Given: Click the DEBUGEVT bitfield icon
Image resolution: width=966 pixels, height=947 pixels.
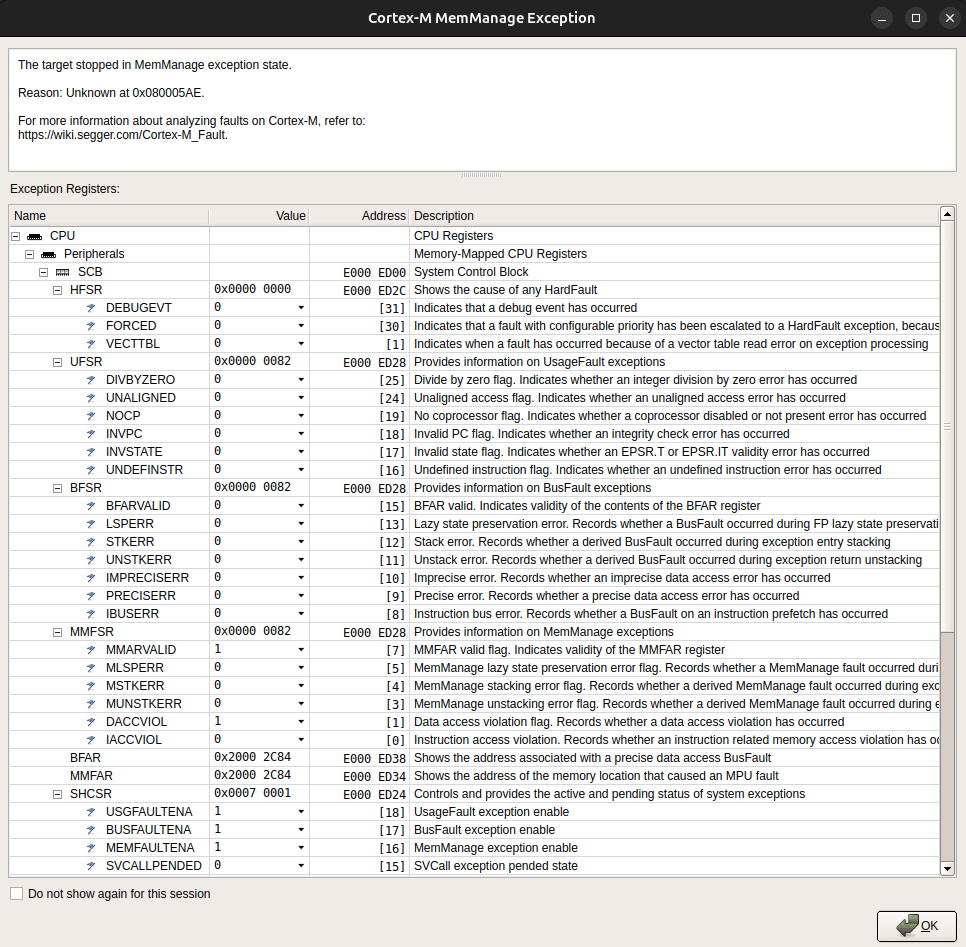Looking at the screenshot, I should click(x=91, y=308).
